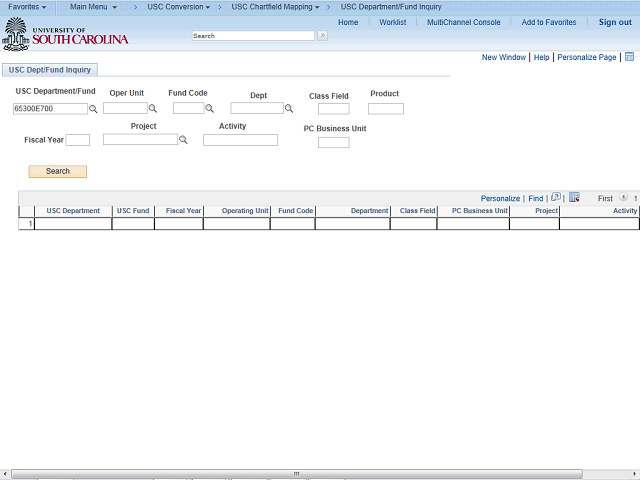Click the Fiscal Year input box

tap(78, 140)
